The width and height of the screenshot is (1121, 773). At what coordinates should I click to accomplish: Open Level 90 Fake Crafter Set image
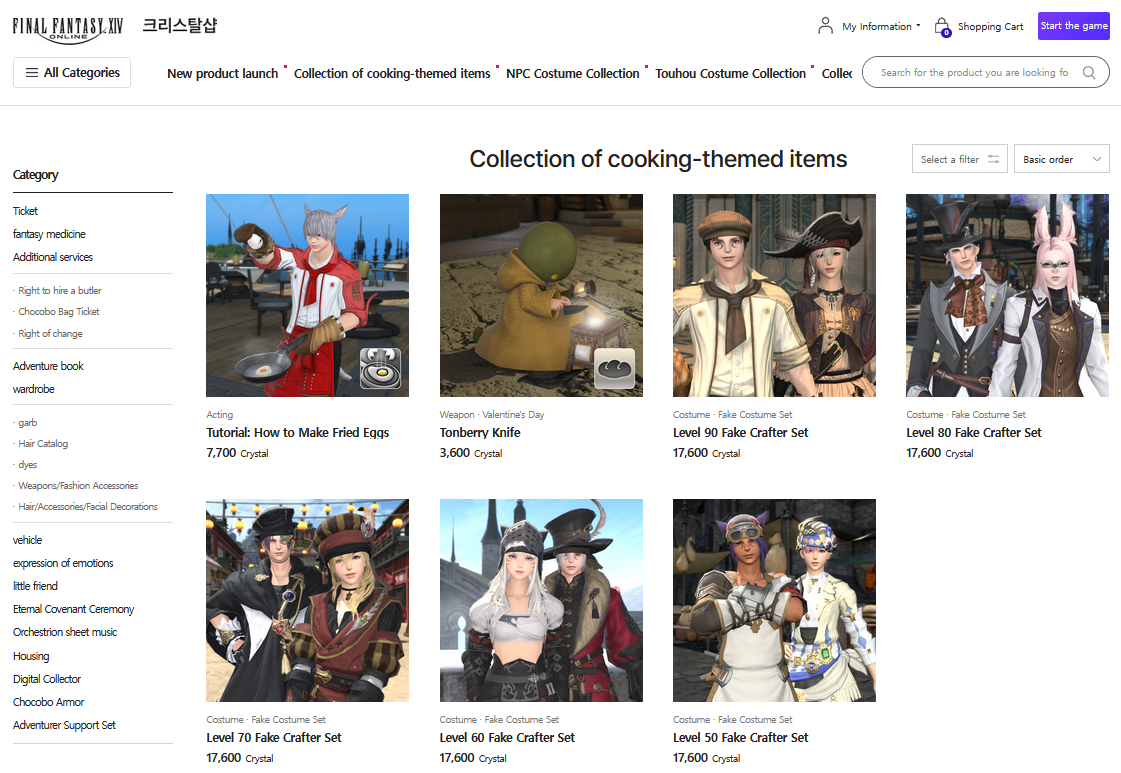coord(774,295)
